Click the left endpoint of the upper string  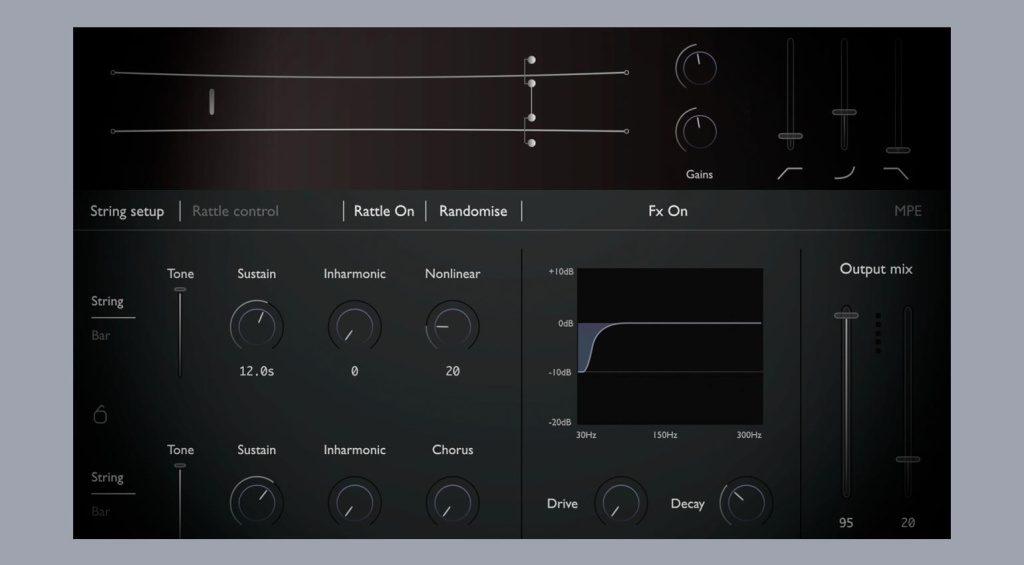pyautogui.click(x=113, y=73)
